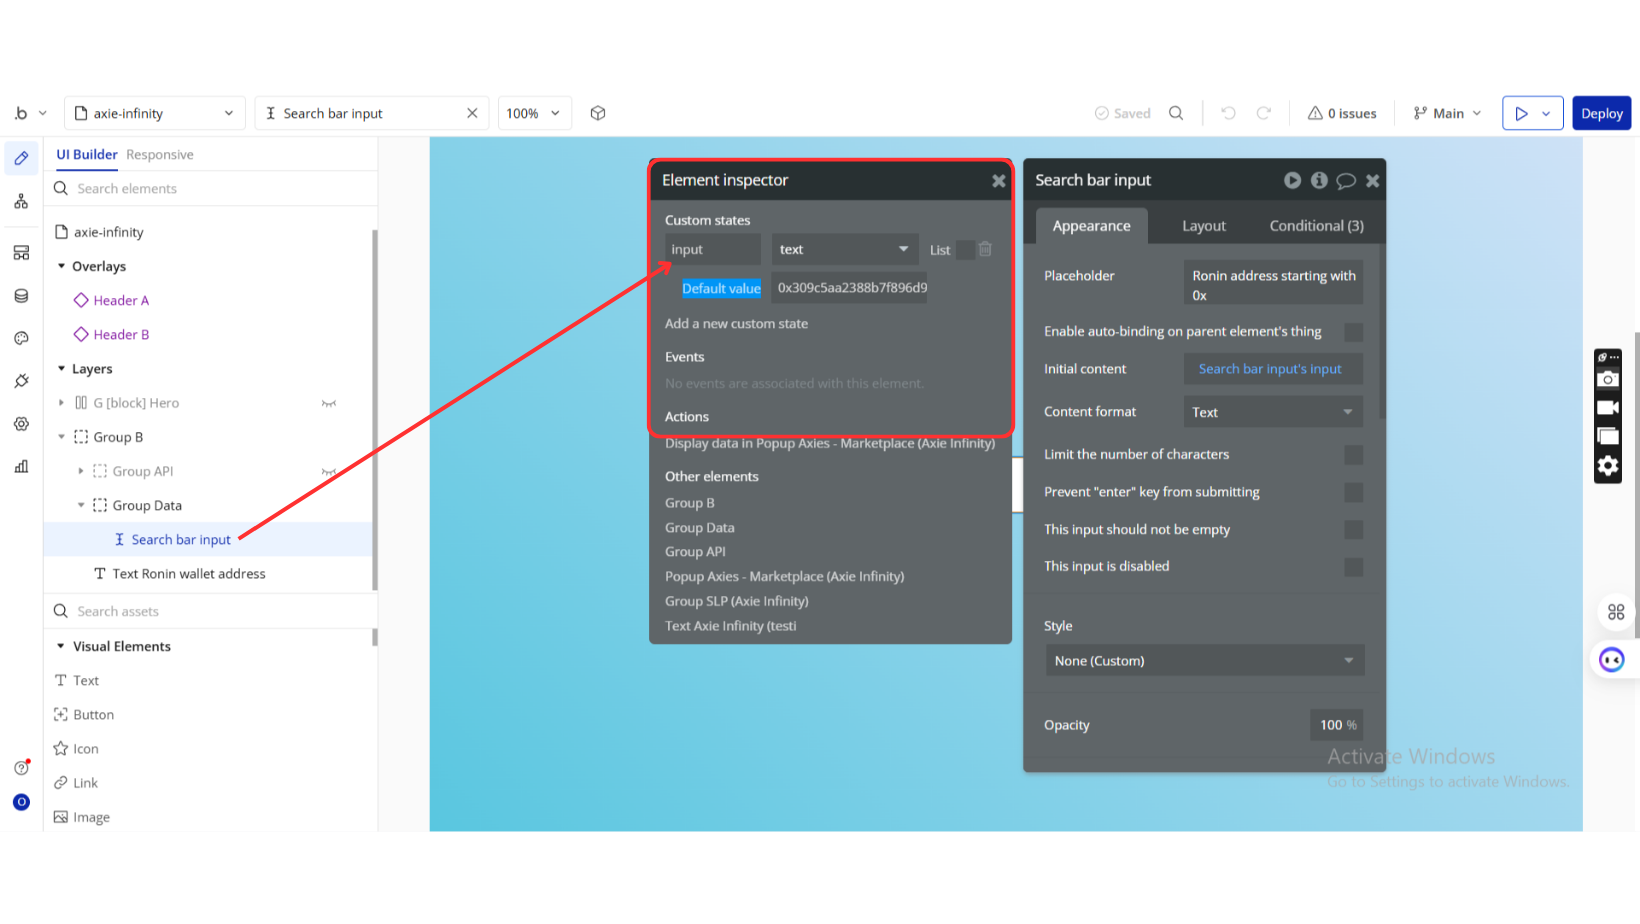Open the Main branch dropdown
This screenshot has width=1640, height=924.
click(x=1447, y=113)
